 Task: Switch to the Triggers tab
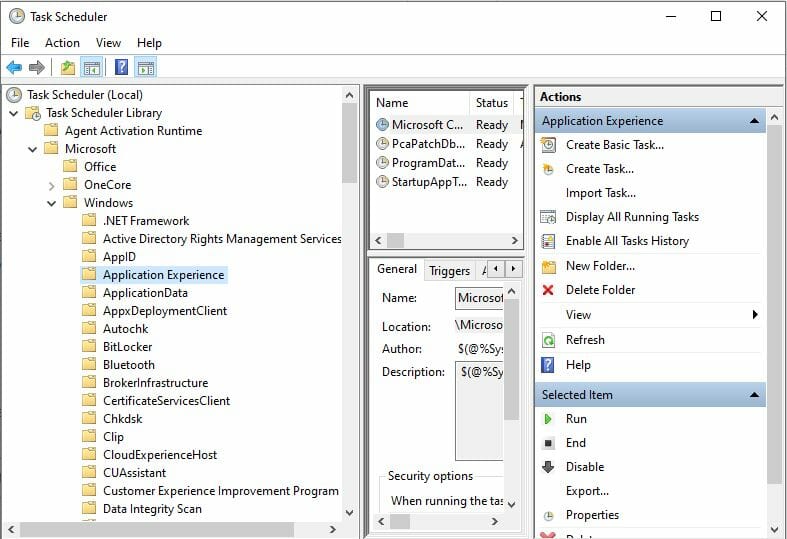(450, 271)
